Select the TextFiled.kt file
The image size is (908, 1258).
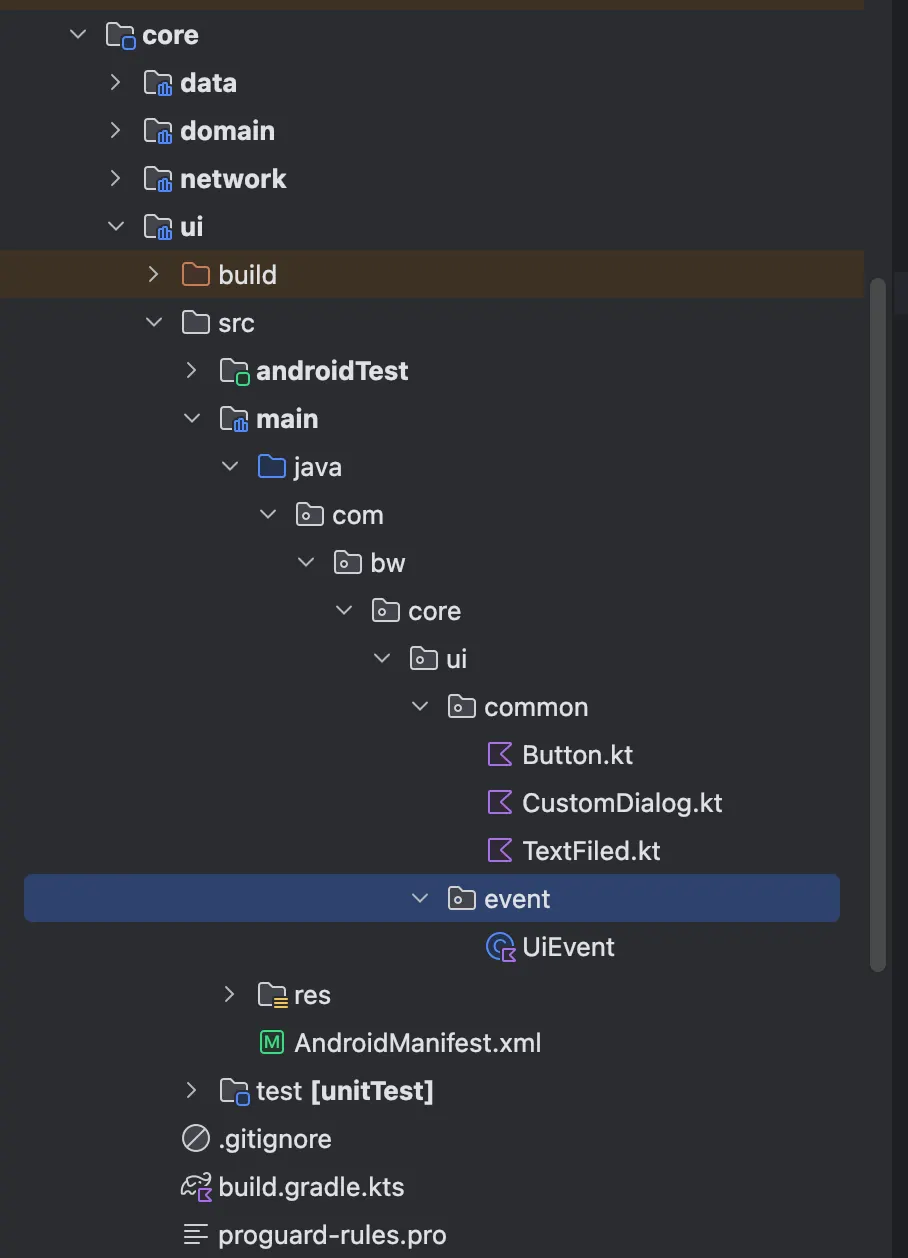point(591,851)
